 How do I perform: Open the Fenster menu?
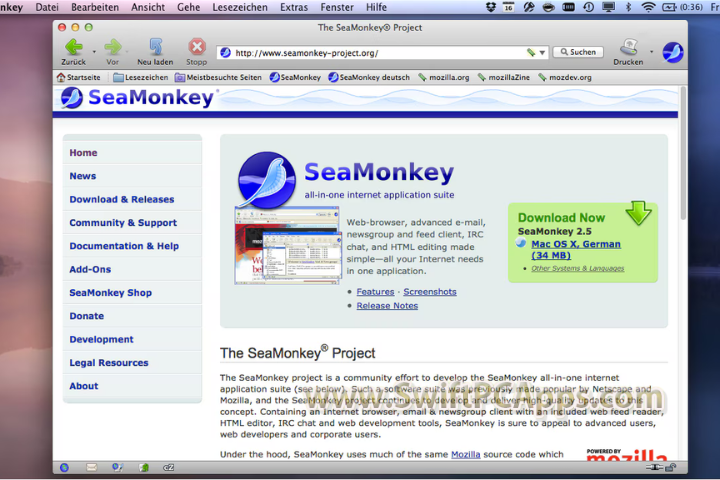[337, 7]
